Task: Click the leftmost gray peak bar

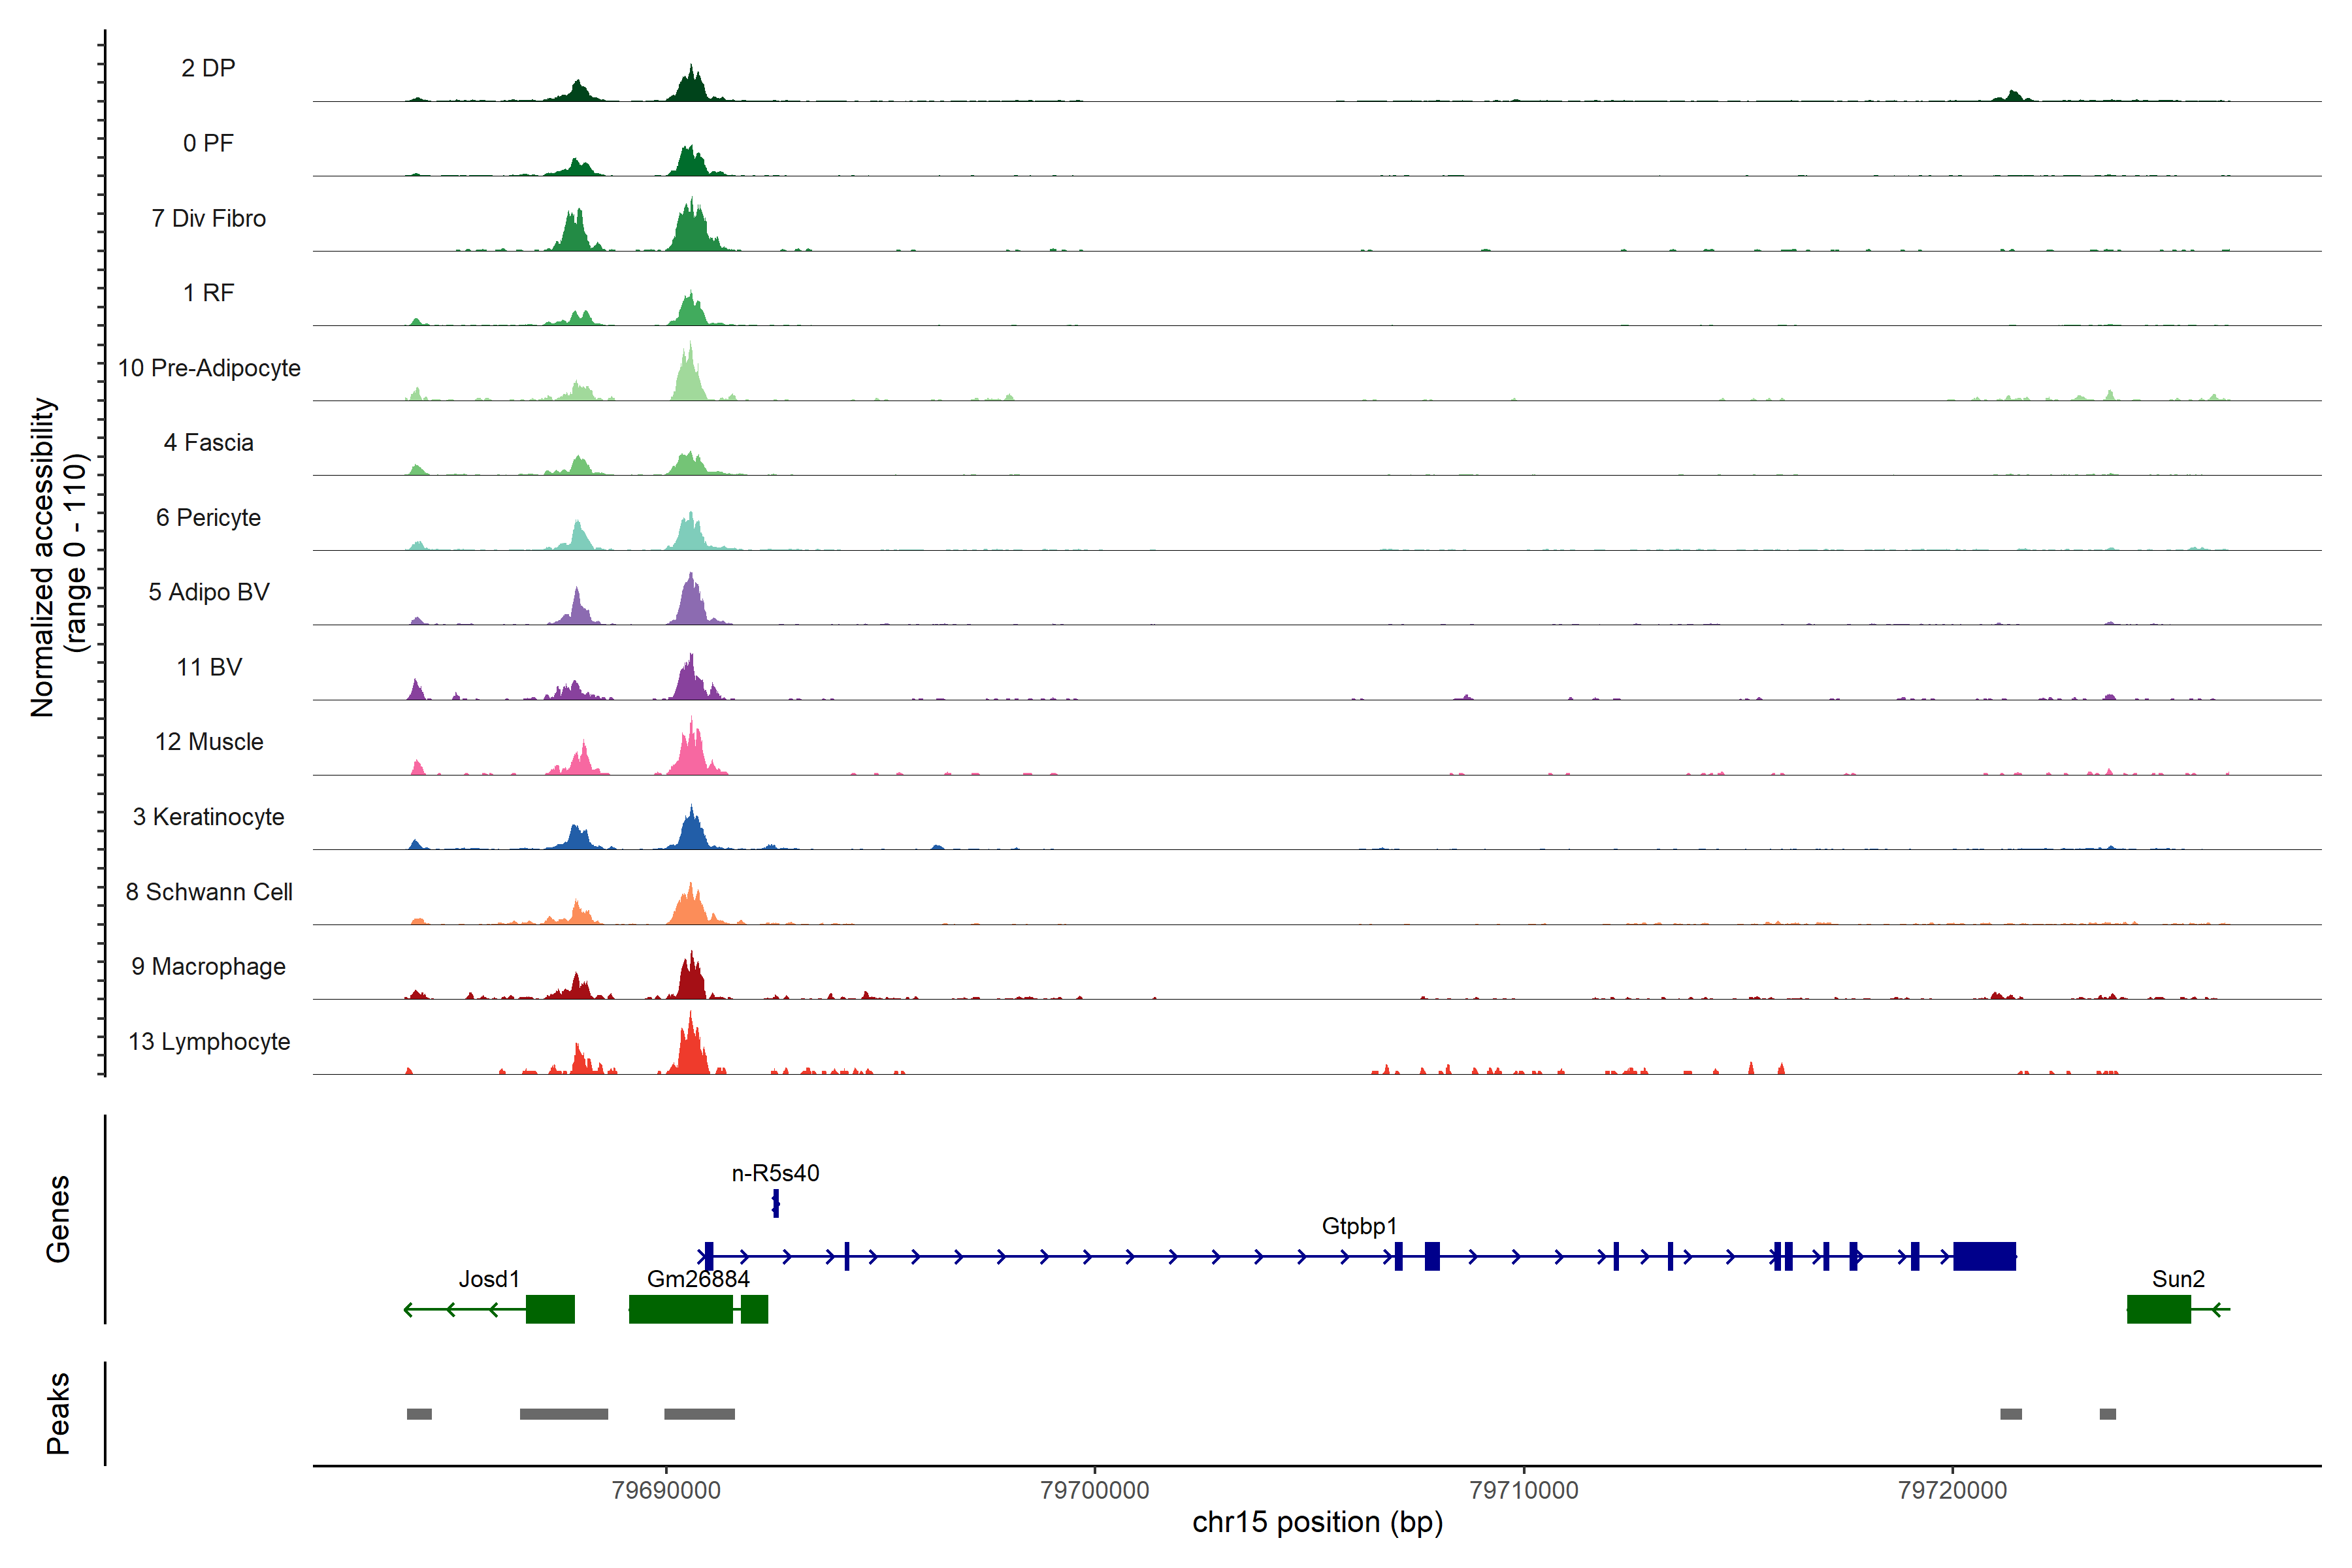Action: 419,1414
